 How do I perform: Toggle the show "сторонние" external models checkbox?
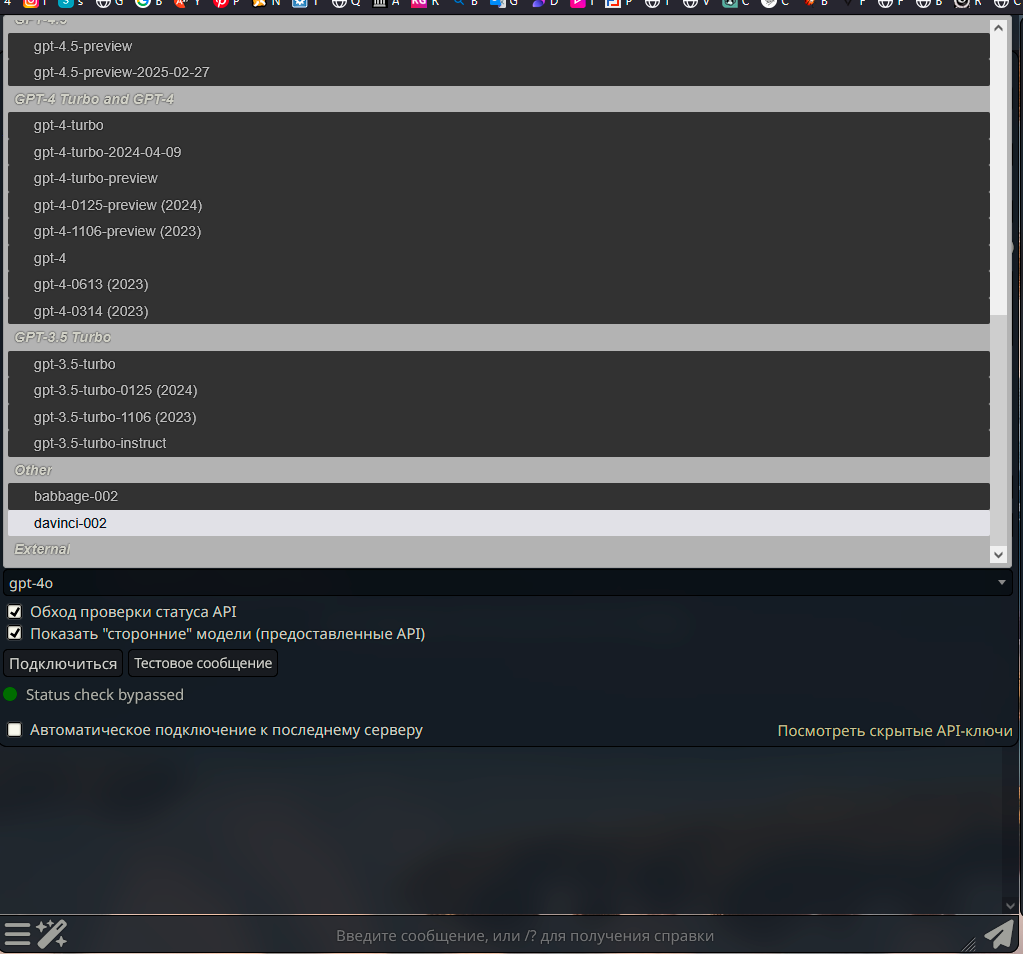14,633
